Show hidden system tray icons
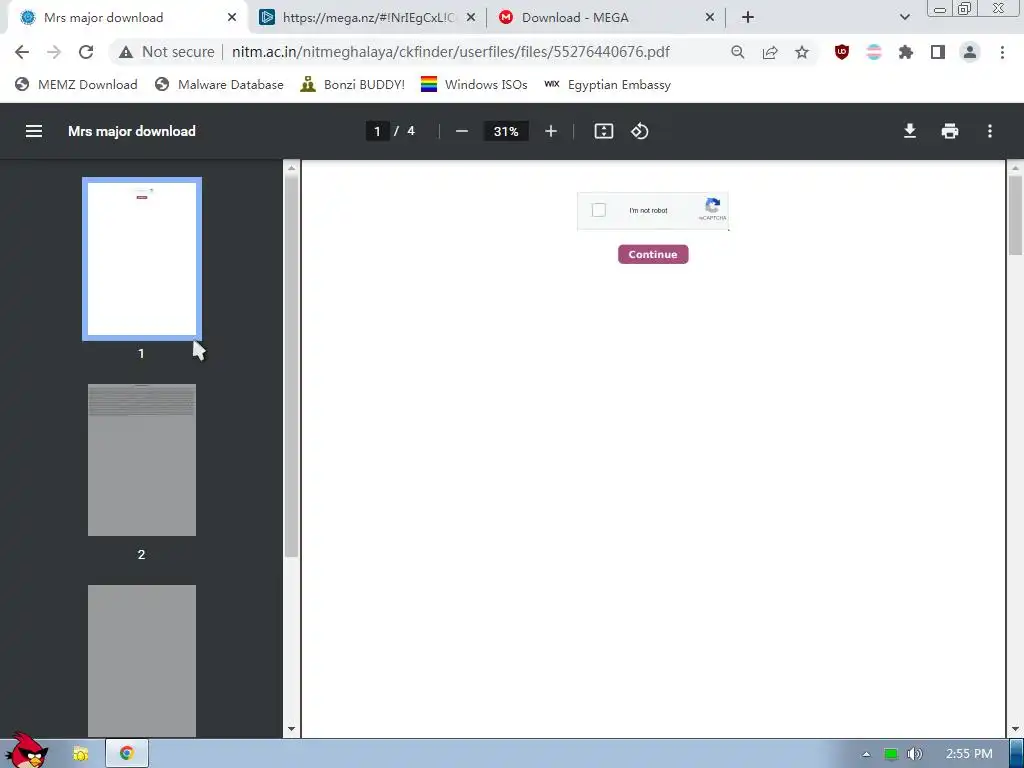The height and width of the screenshot is (768, 1024). coord(866,754)
